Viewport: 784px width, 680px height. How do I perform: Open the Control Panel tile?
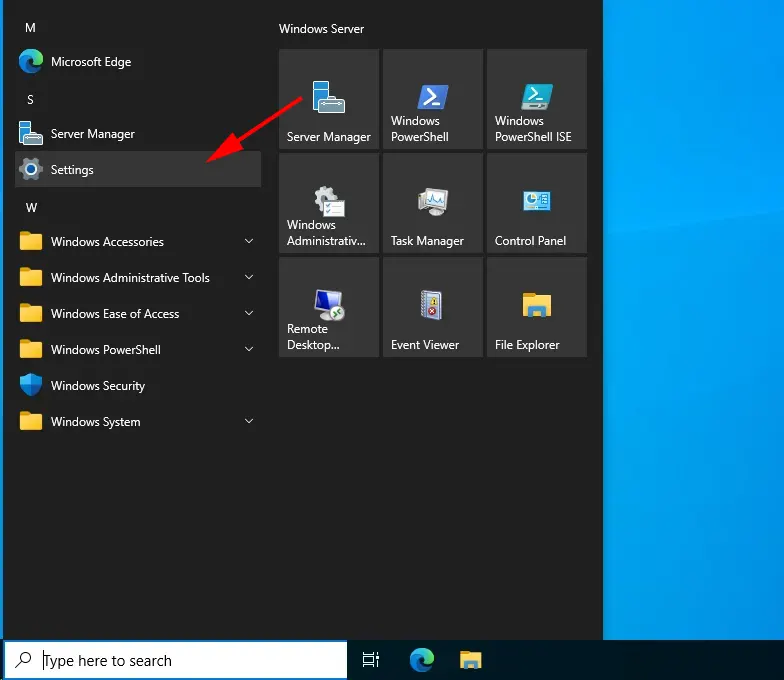[537, 203]
